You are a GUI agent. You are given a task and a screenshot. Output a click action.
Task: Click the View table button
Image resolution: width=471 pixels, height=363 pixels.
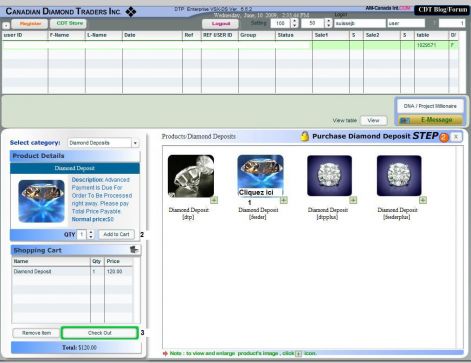373,120
